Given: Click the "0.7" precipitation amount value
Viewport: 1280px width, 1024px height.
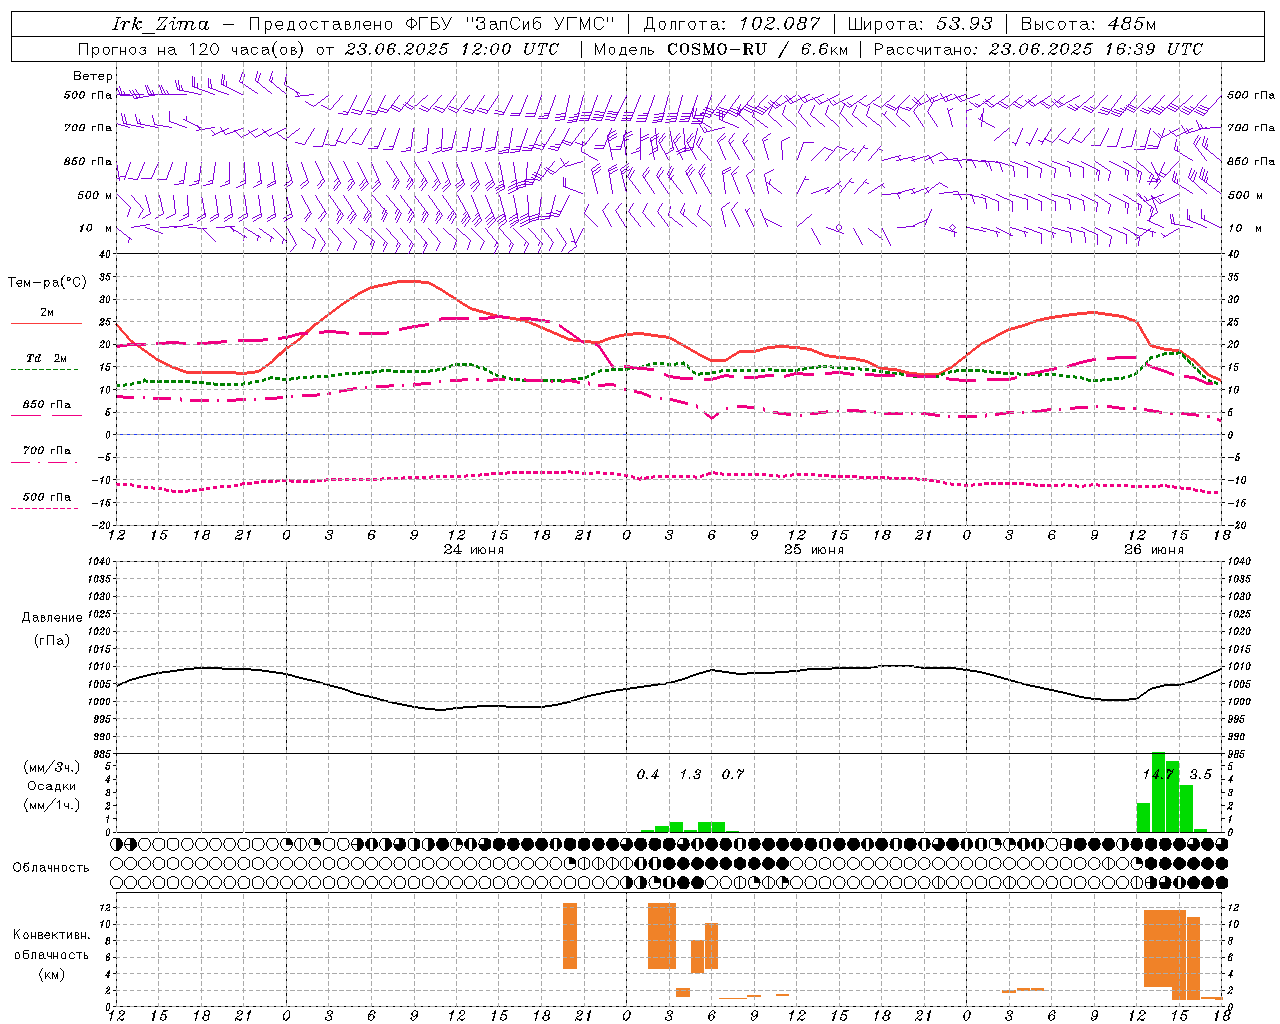Looking at the screenshot, I should (x=733, y=774).
